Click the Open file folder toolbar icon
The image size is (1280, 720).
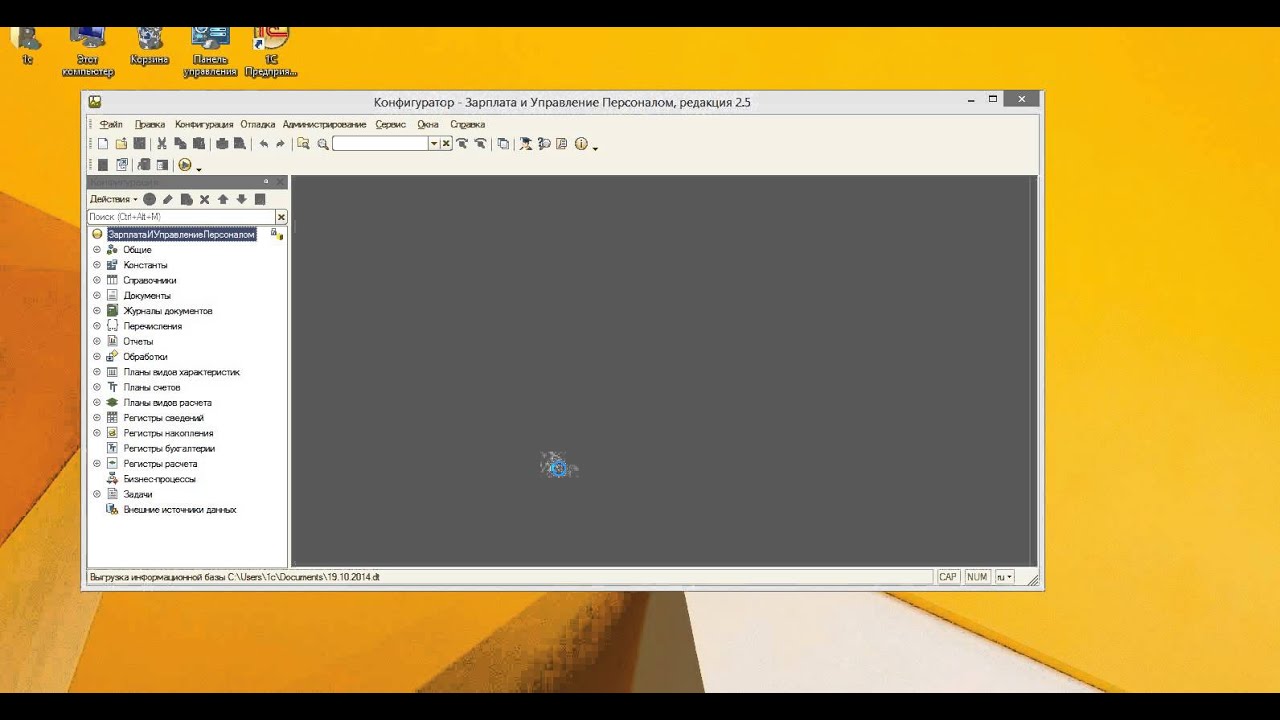(121, 144)
